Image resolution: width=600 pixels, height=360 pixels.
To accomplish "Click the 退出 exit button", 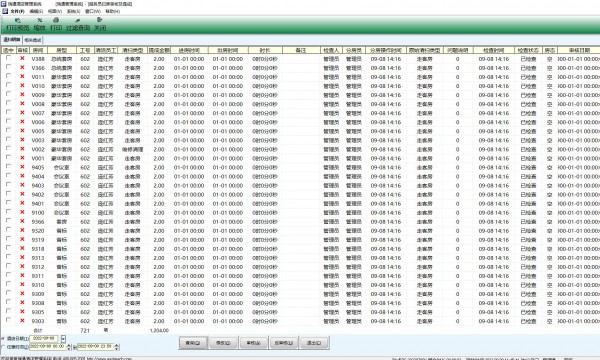I will tap(314, 343).
